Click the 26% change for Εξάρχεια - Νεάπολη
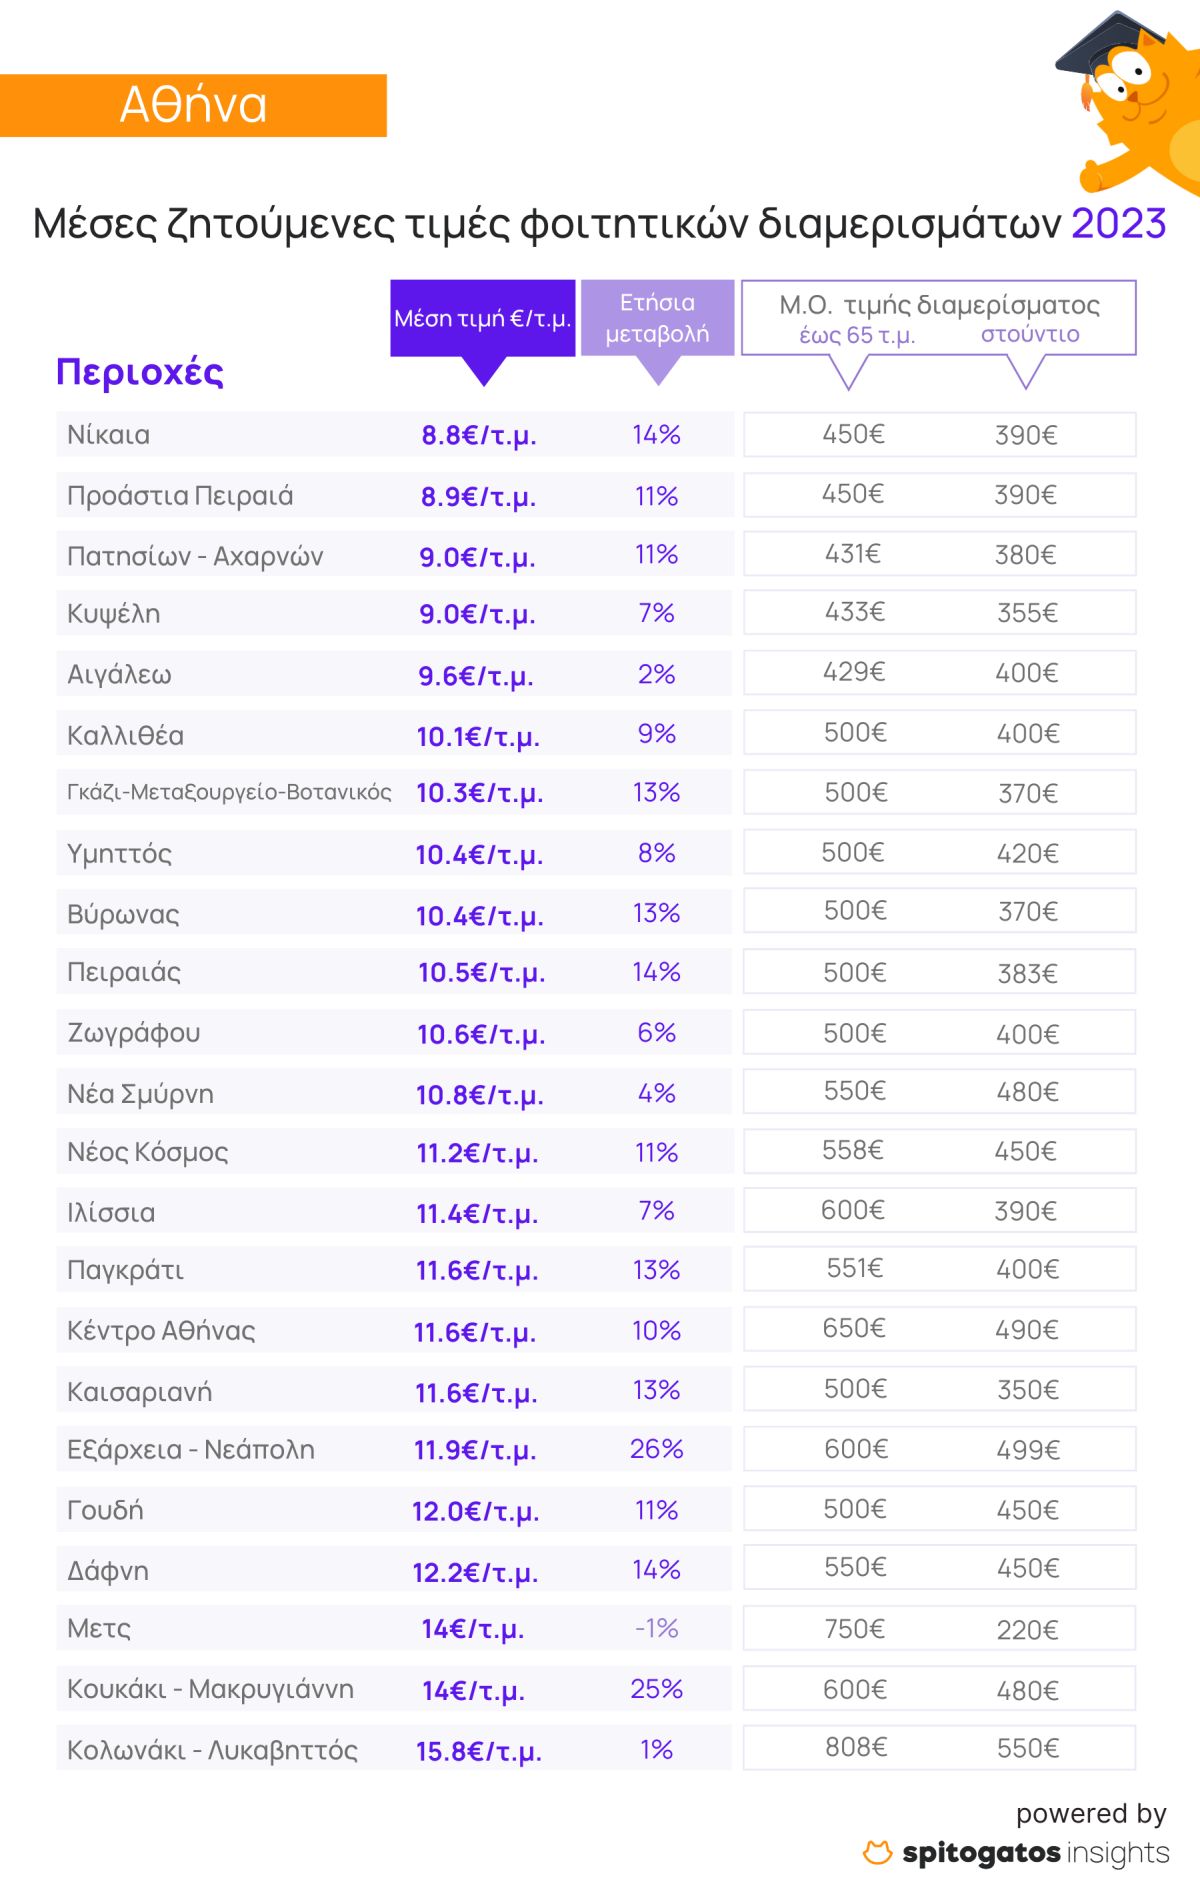The width and height of the screenshot is (1200, 1900). click(656, 1449)
